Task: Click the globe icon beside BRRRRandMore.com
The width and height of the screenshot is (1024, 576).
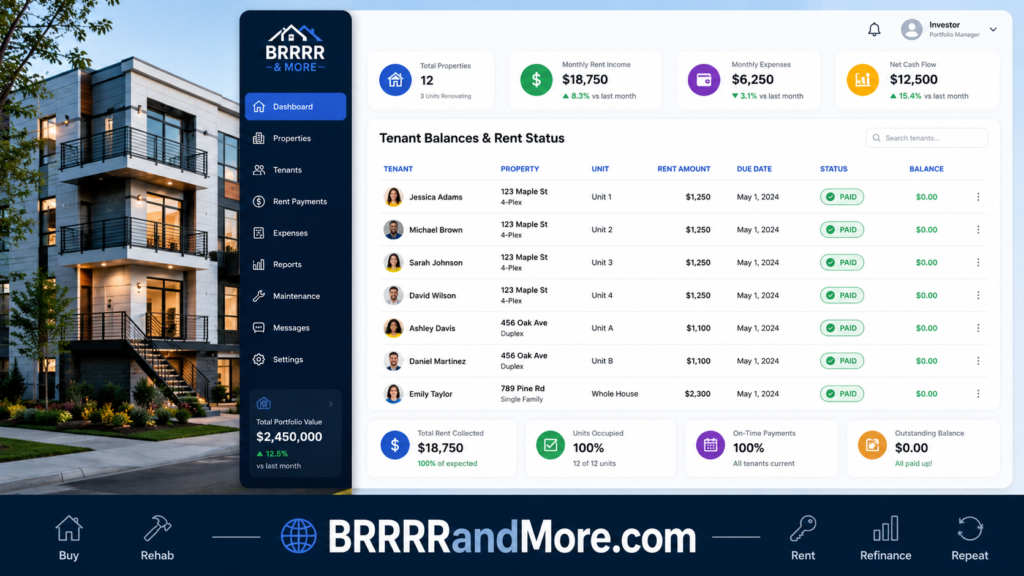Action: [298, 537]
